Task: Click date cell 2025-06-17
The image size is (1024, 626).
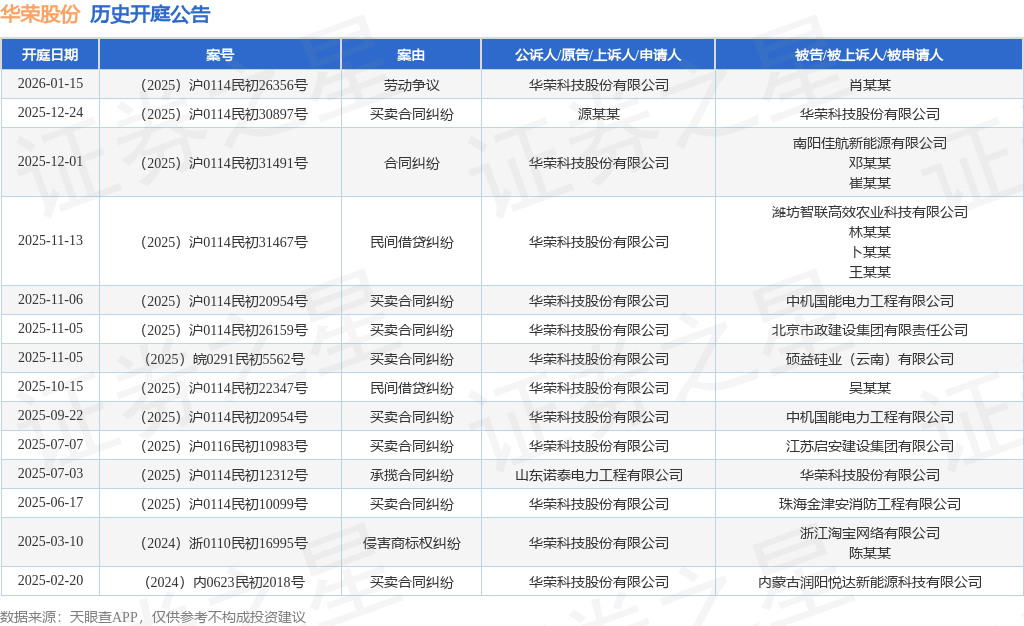Action: (50, 502)
